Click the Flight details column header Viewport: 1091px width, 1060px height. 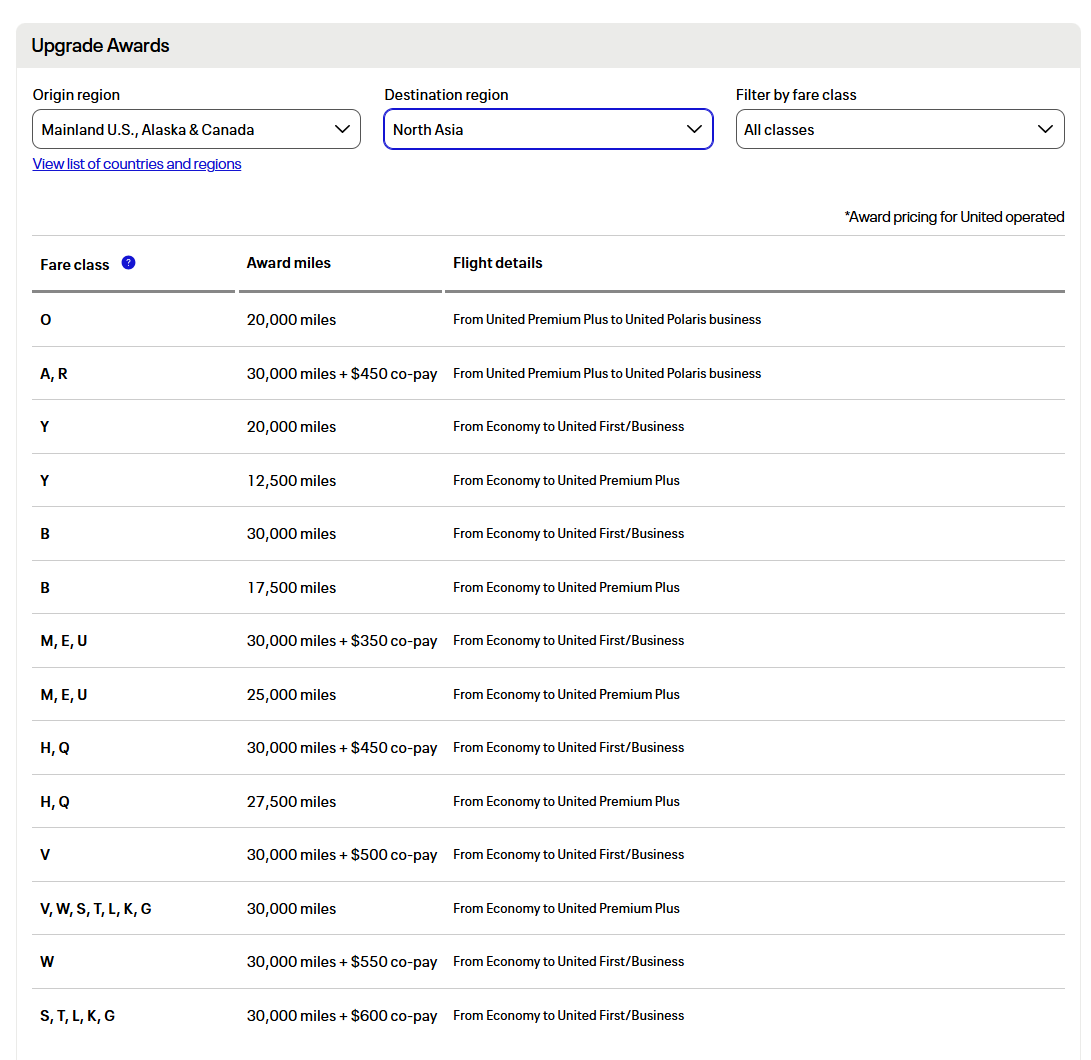pyautogui.click(x=498, y=263)
